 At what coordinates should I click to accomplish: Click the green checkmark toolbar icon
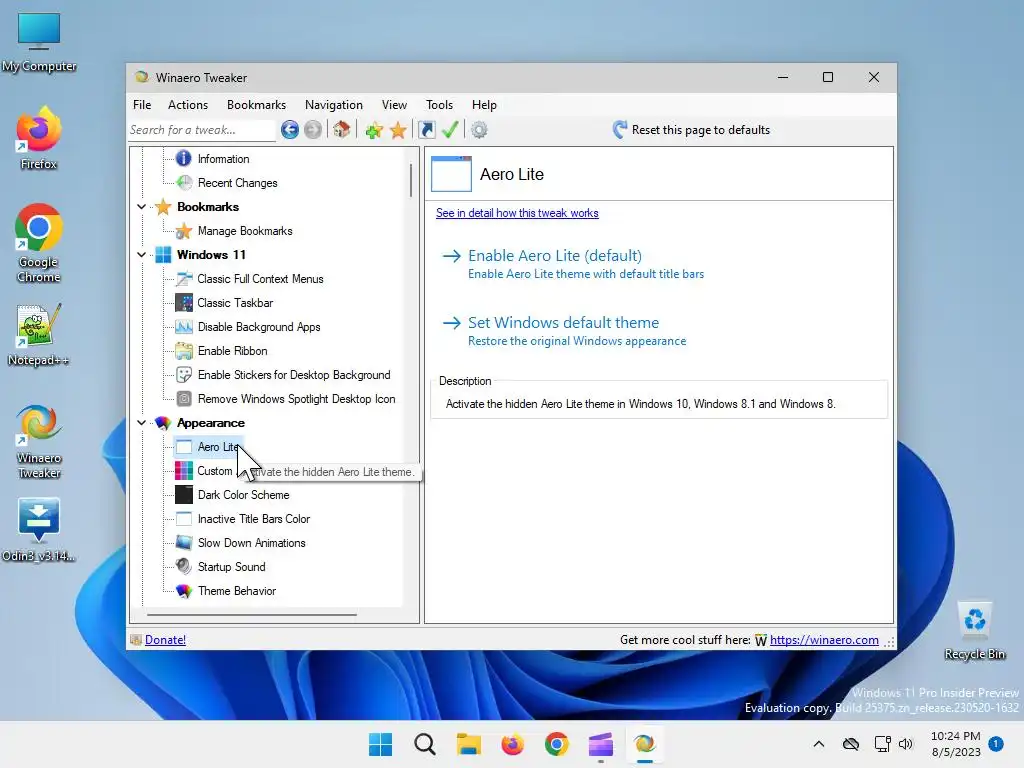pos(450,129)
